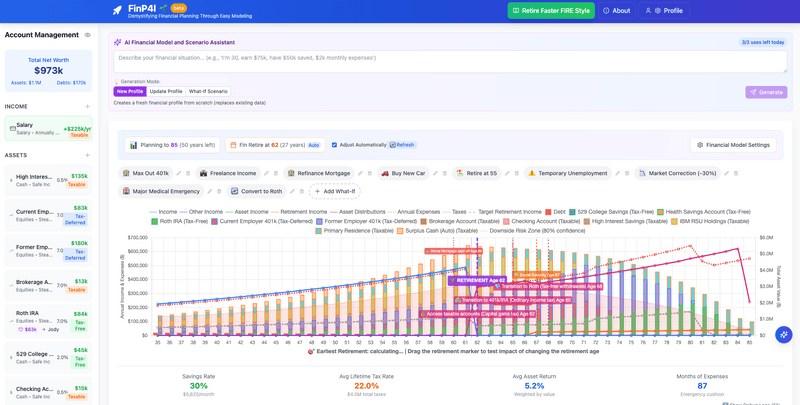Toggle the Max Out 401k what-if chip

[145, 173]
